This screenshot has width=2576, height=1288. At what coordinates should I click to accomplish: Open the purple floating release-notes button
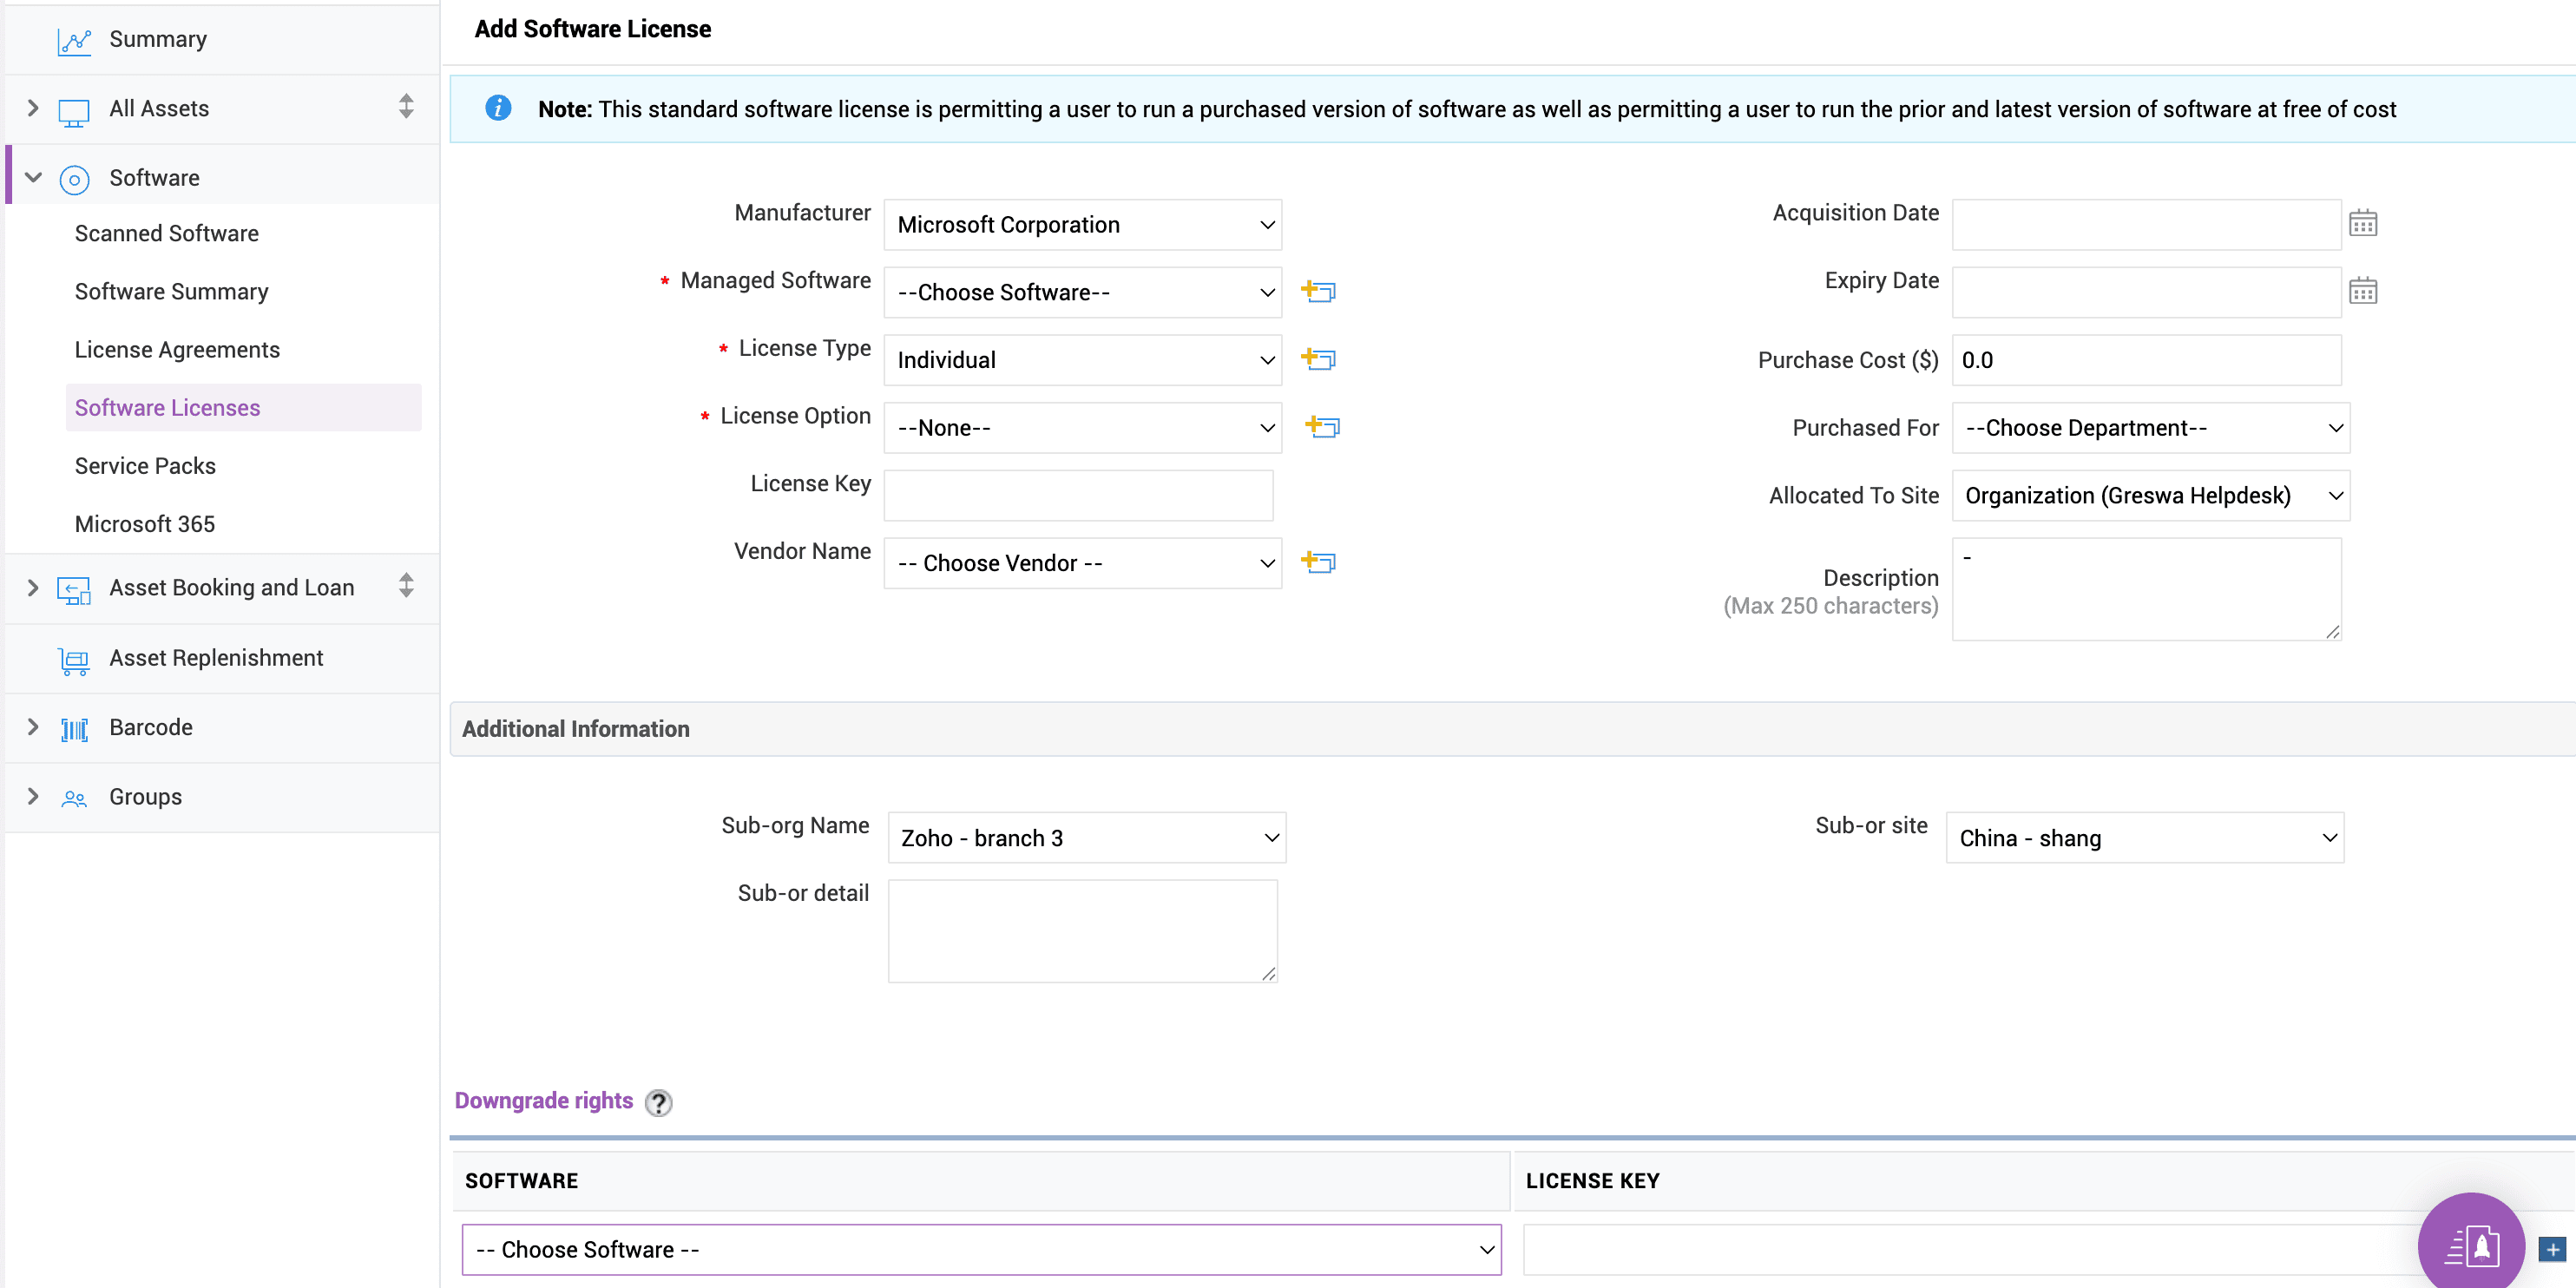click(2471, 1245)
